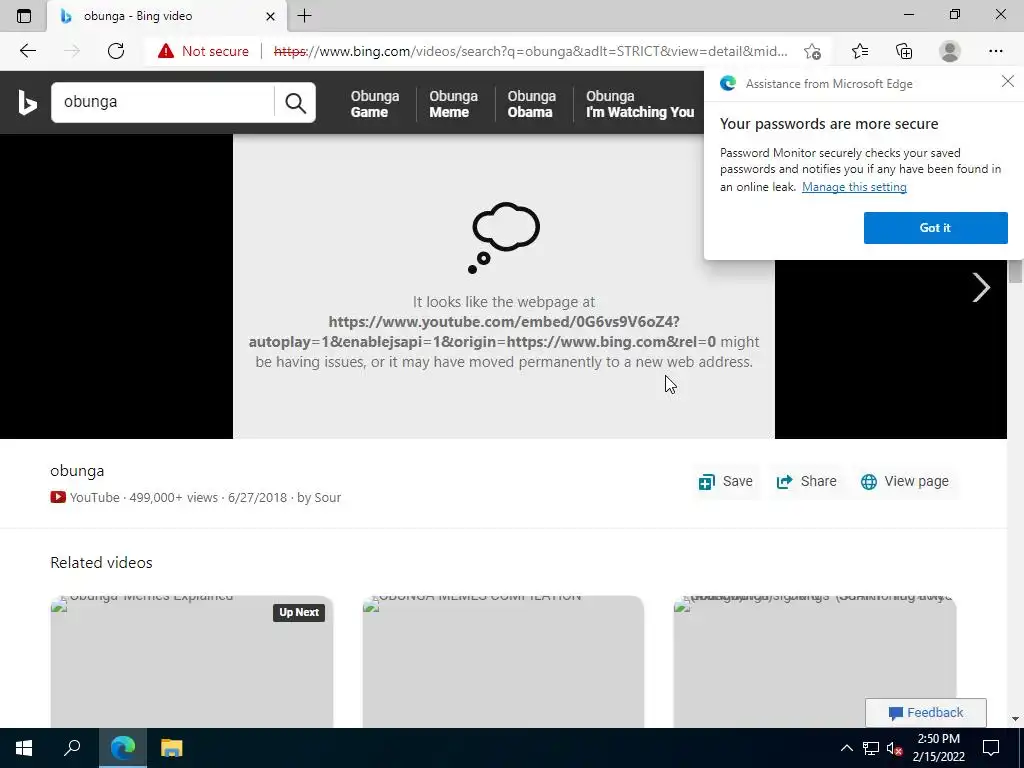This screenshot has height=768, width=1024.
Task: Open the third related video thumbnail
Action: 815,661
